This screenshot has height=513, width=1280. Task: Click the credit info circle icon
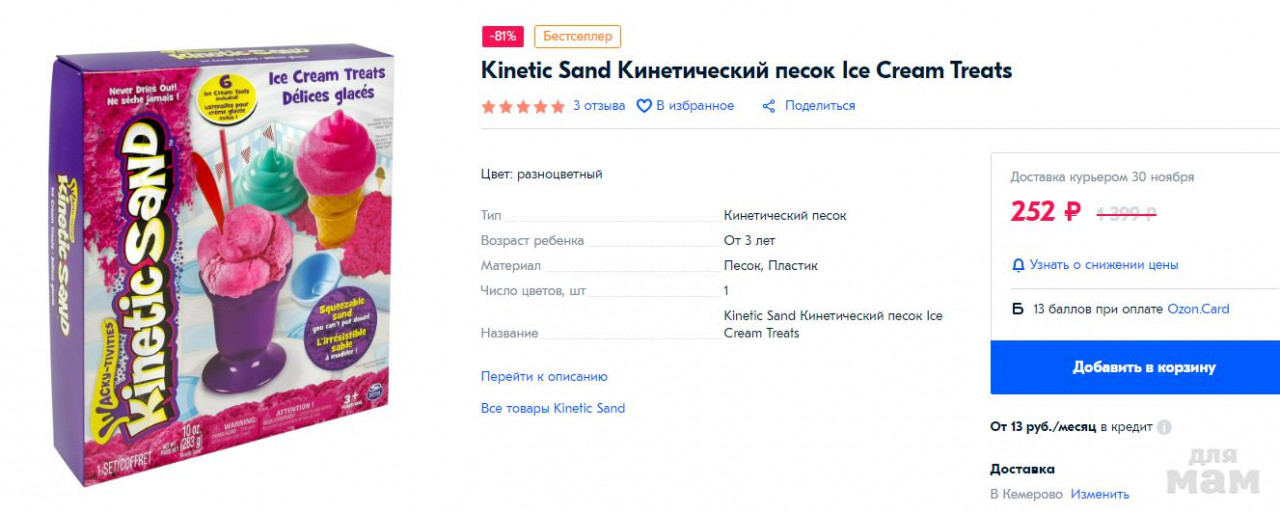point(1164,427)
